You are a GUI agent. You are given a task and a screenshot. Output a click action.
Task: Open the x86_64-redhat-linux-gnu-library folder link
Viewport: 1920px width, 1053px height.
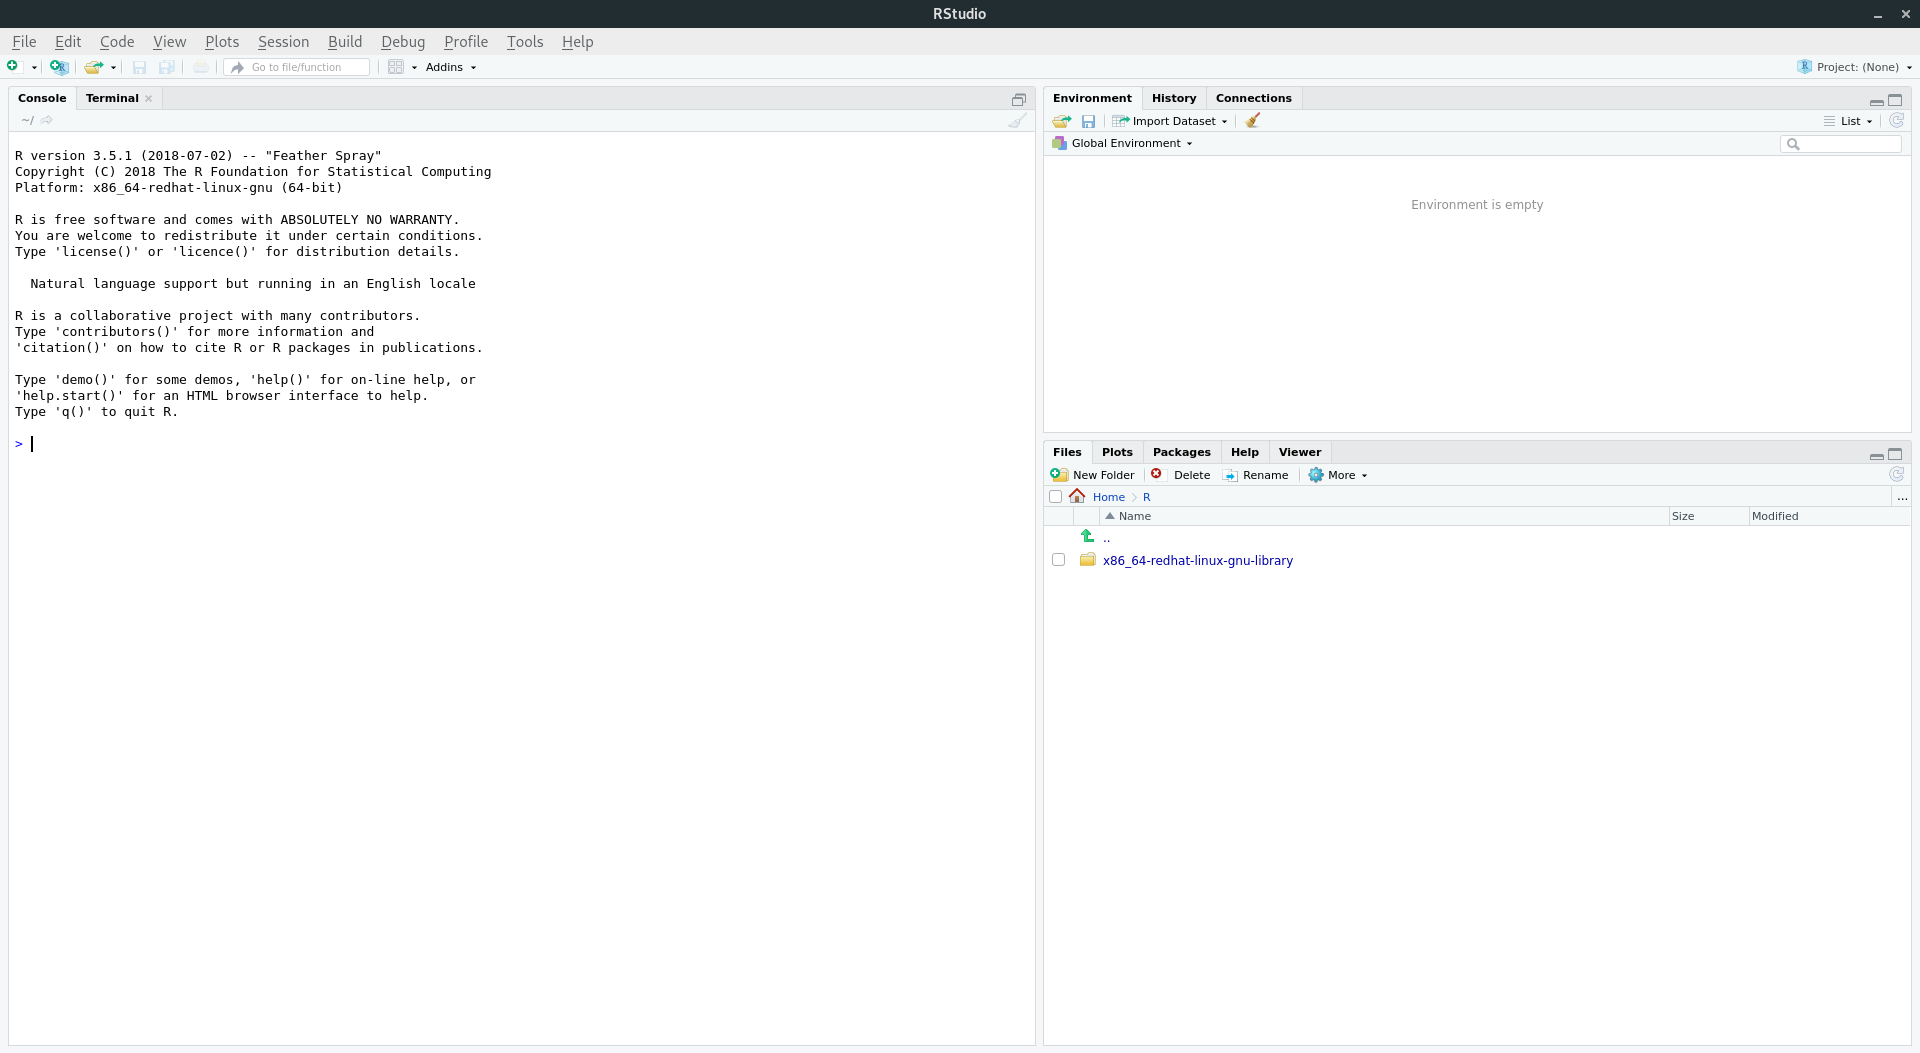1198,561
